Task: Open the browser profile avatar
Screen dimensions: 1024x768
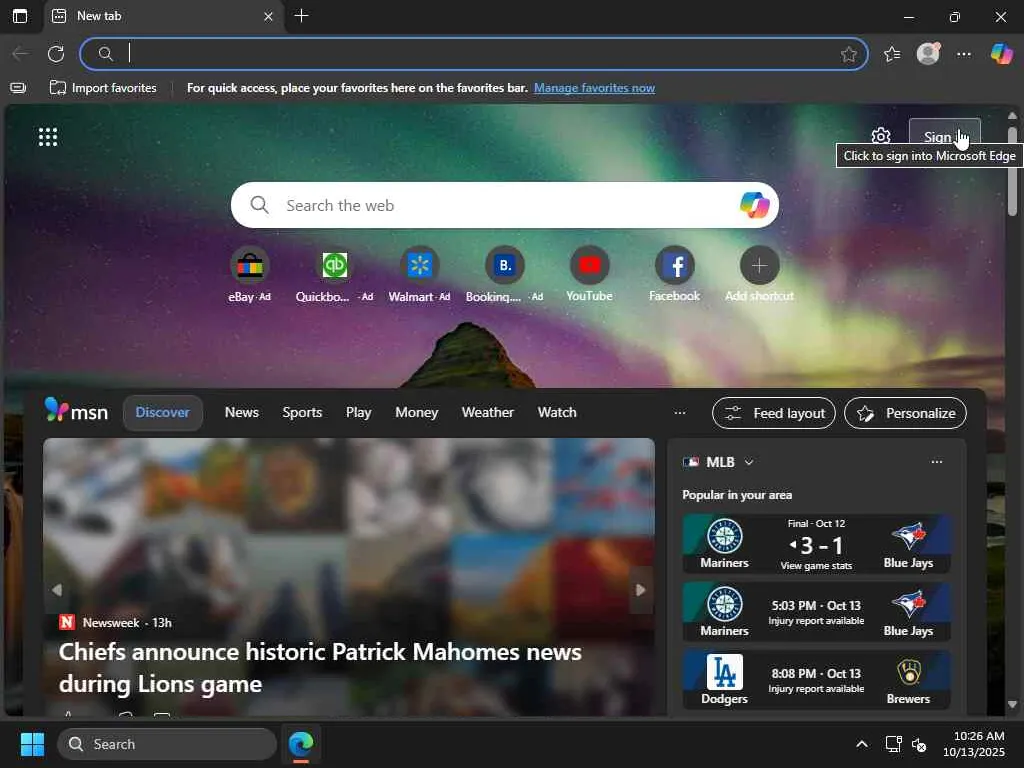Action: [928, 54]
